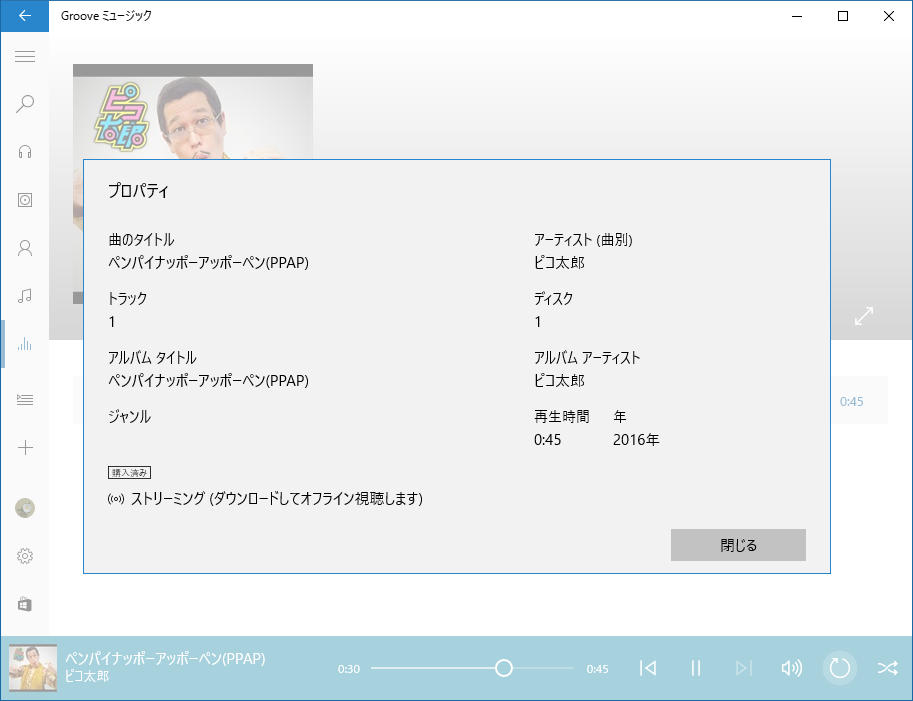Toggle repeat mode
Image resolution: width=913 pixels, height=701 pixels.
click(x=840, y=668)
